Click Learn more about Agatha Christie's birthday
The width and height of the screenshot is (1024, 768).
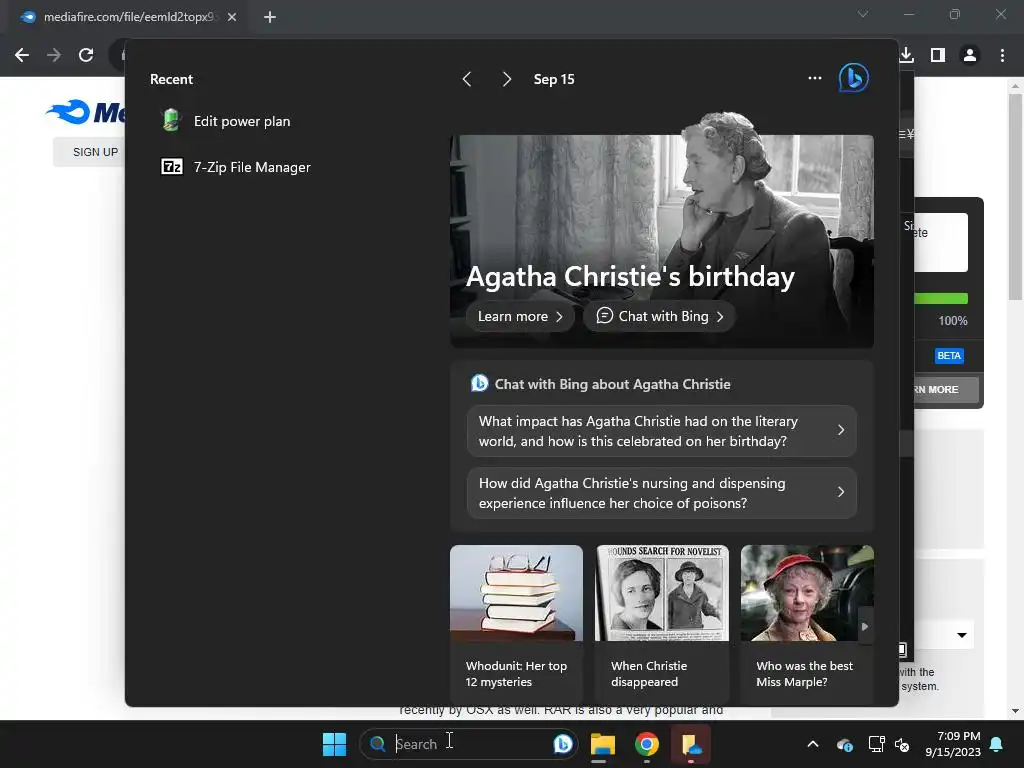[520, 317]
